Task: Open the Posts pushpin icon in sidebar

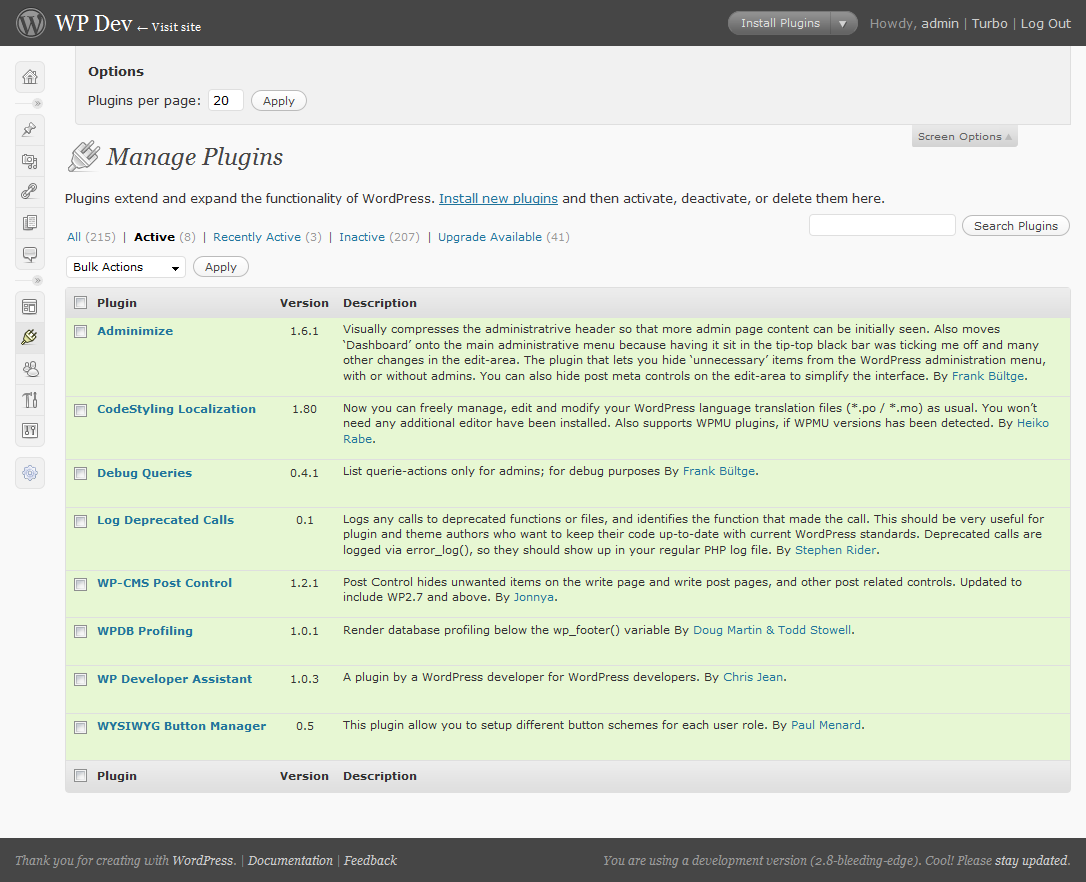Action: [x=30, y=130]
